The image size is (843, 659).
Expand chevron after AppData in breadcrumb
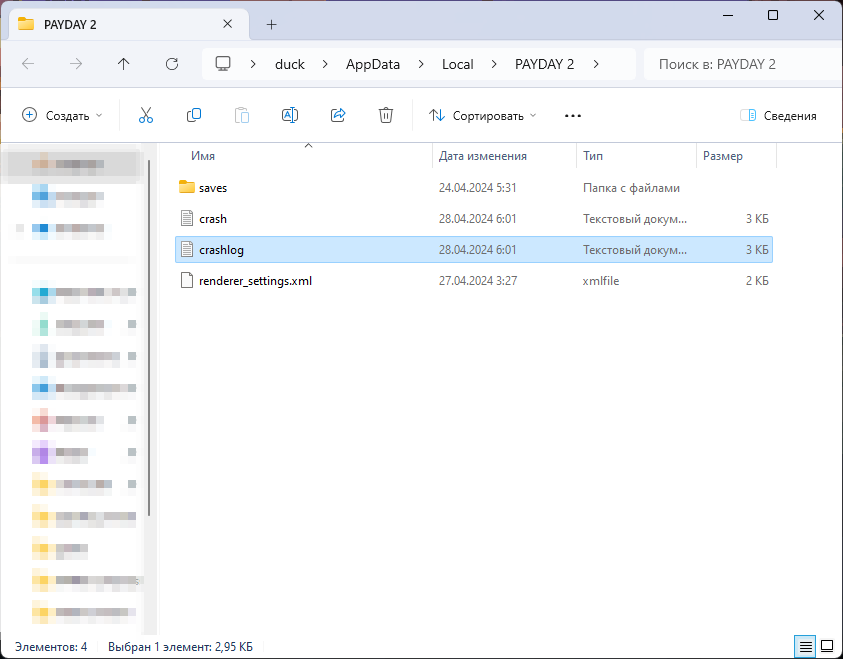421,65
